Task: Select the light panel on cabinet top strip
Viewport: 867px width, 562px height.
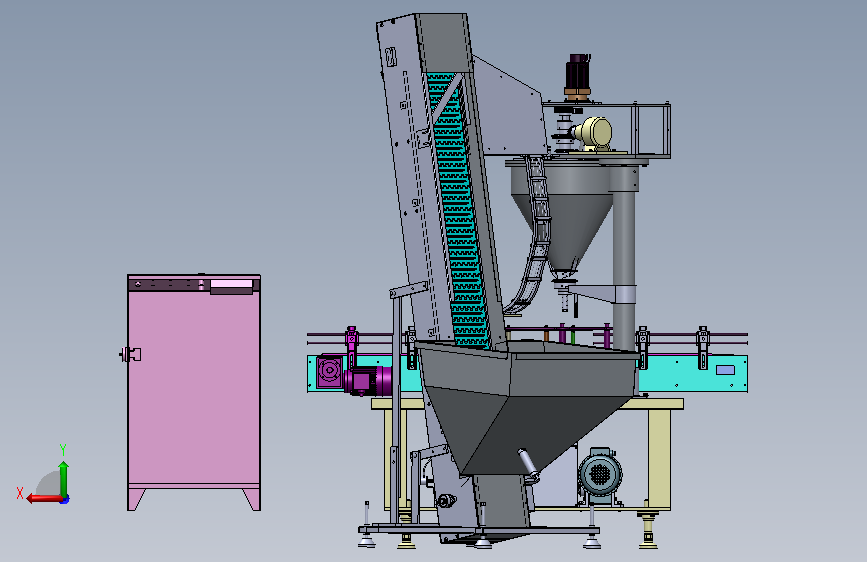Action: pos(231,284)
